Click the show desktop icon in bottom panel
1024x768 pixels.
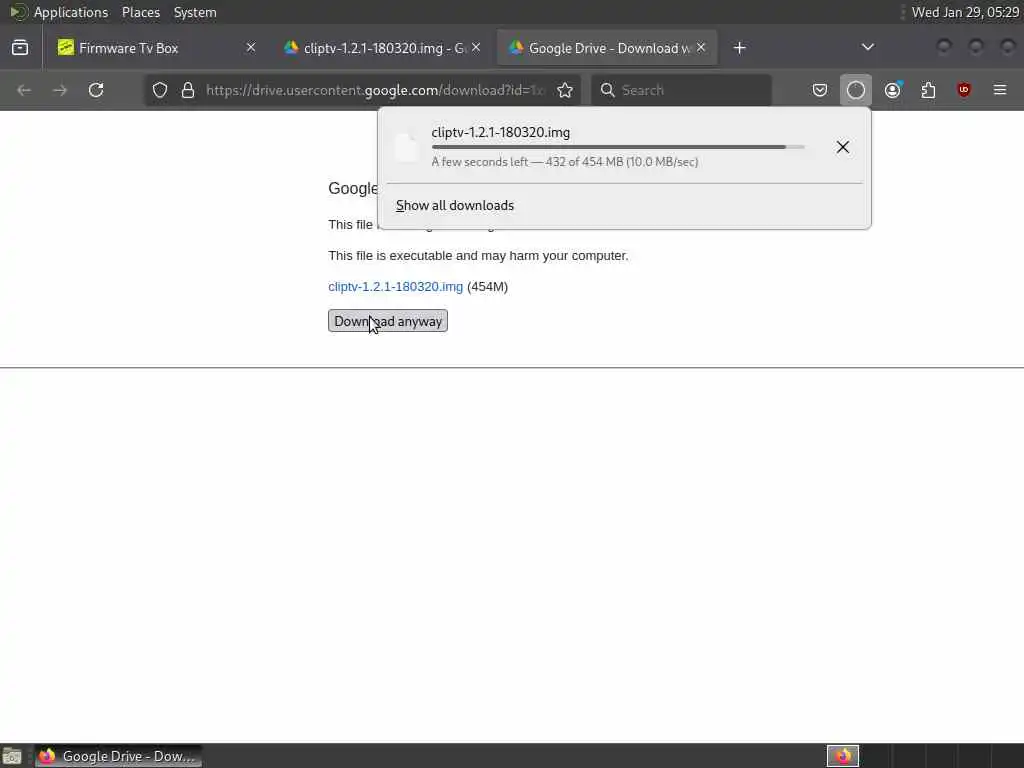tap(12, 756)
